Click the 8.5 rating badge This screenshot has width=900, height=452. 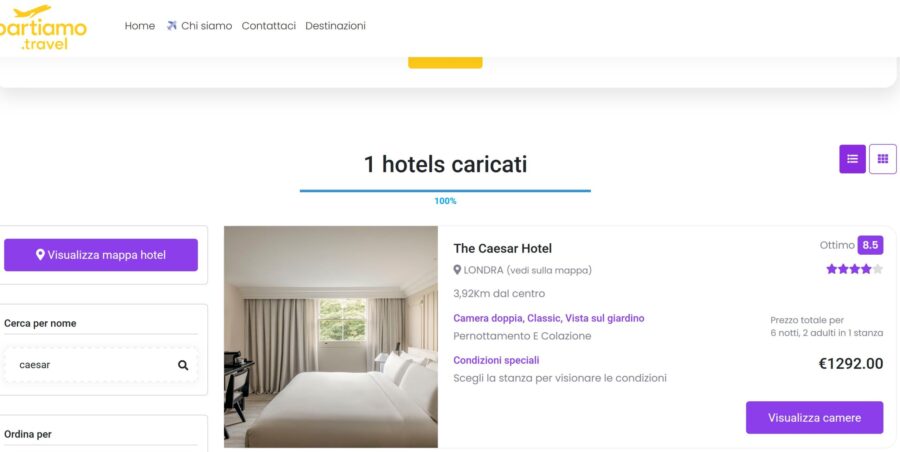(x=870, y=245)
